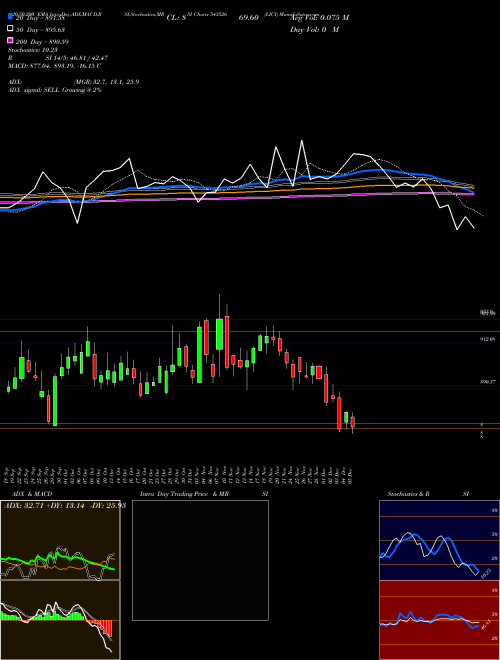The image size is (500, 660).
Task: Click the 'Avg Vol: 0.075 M' label
Action: 319,18
